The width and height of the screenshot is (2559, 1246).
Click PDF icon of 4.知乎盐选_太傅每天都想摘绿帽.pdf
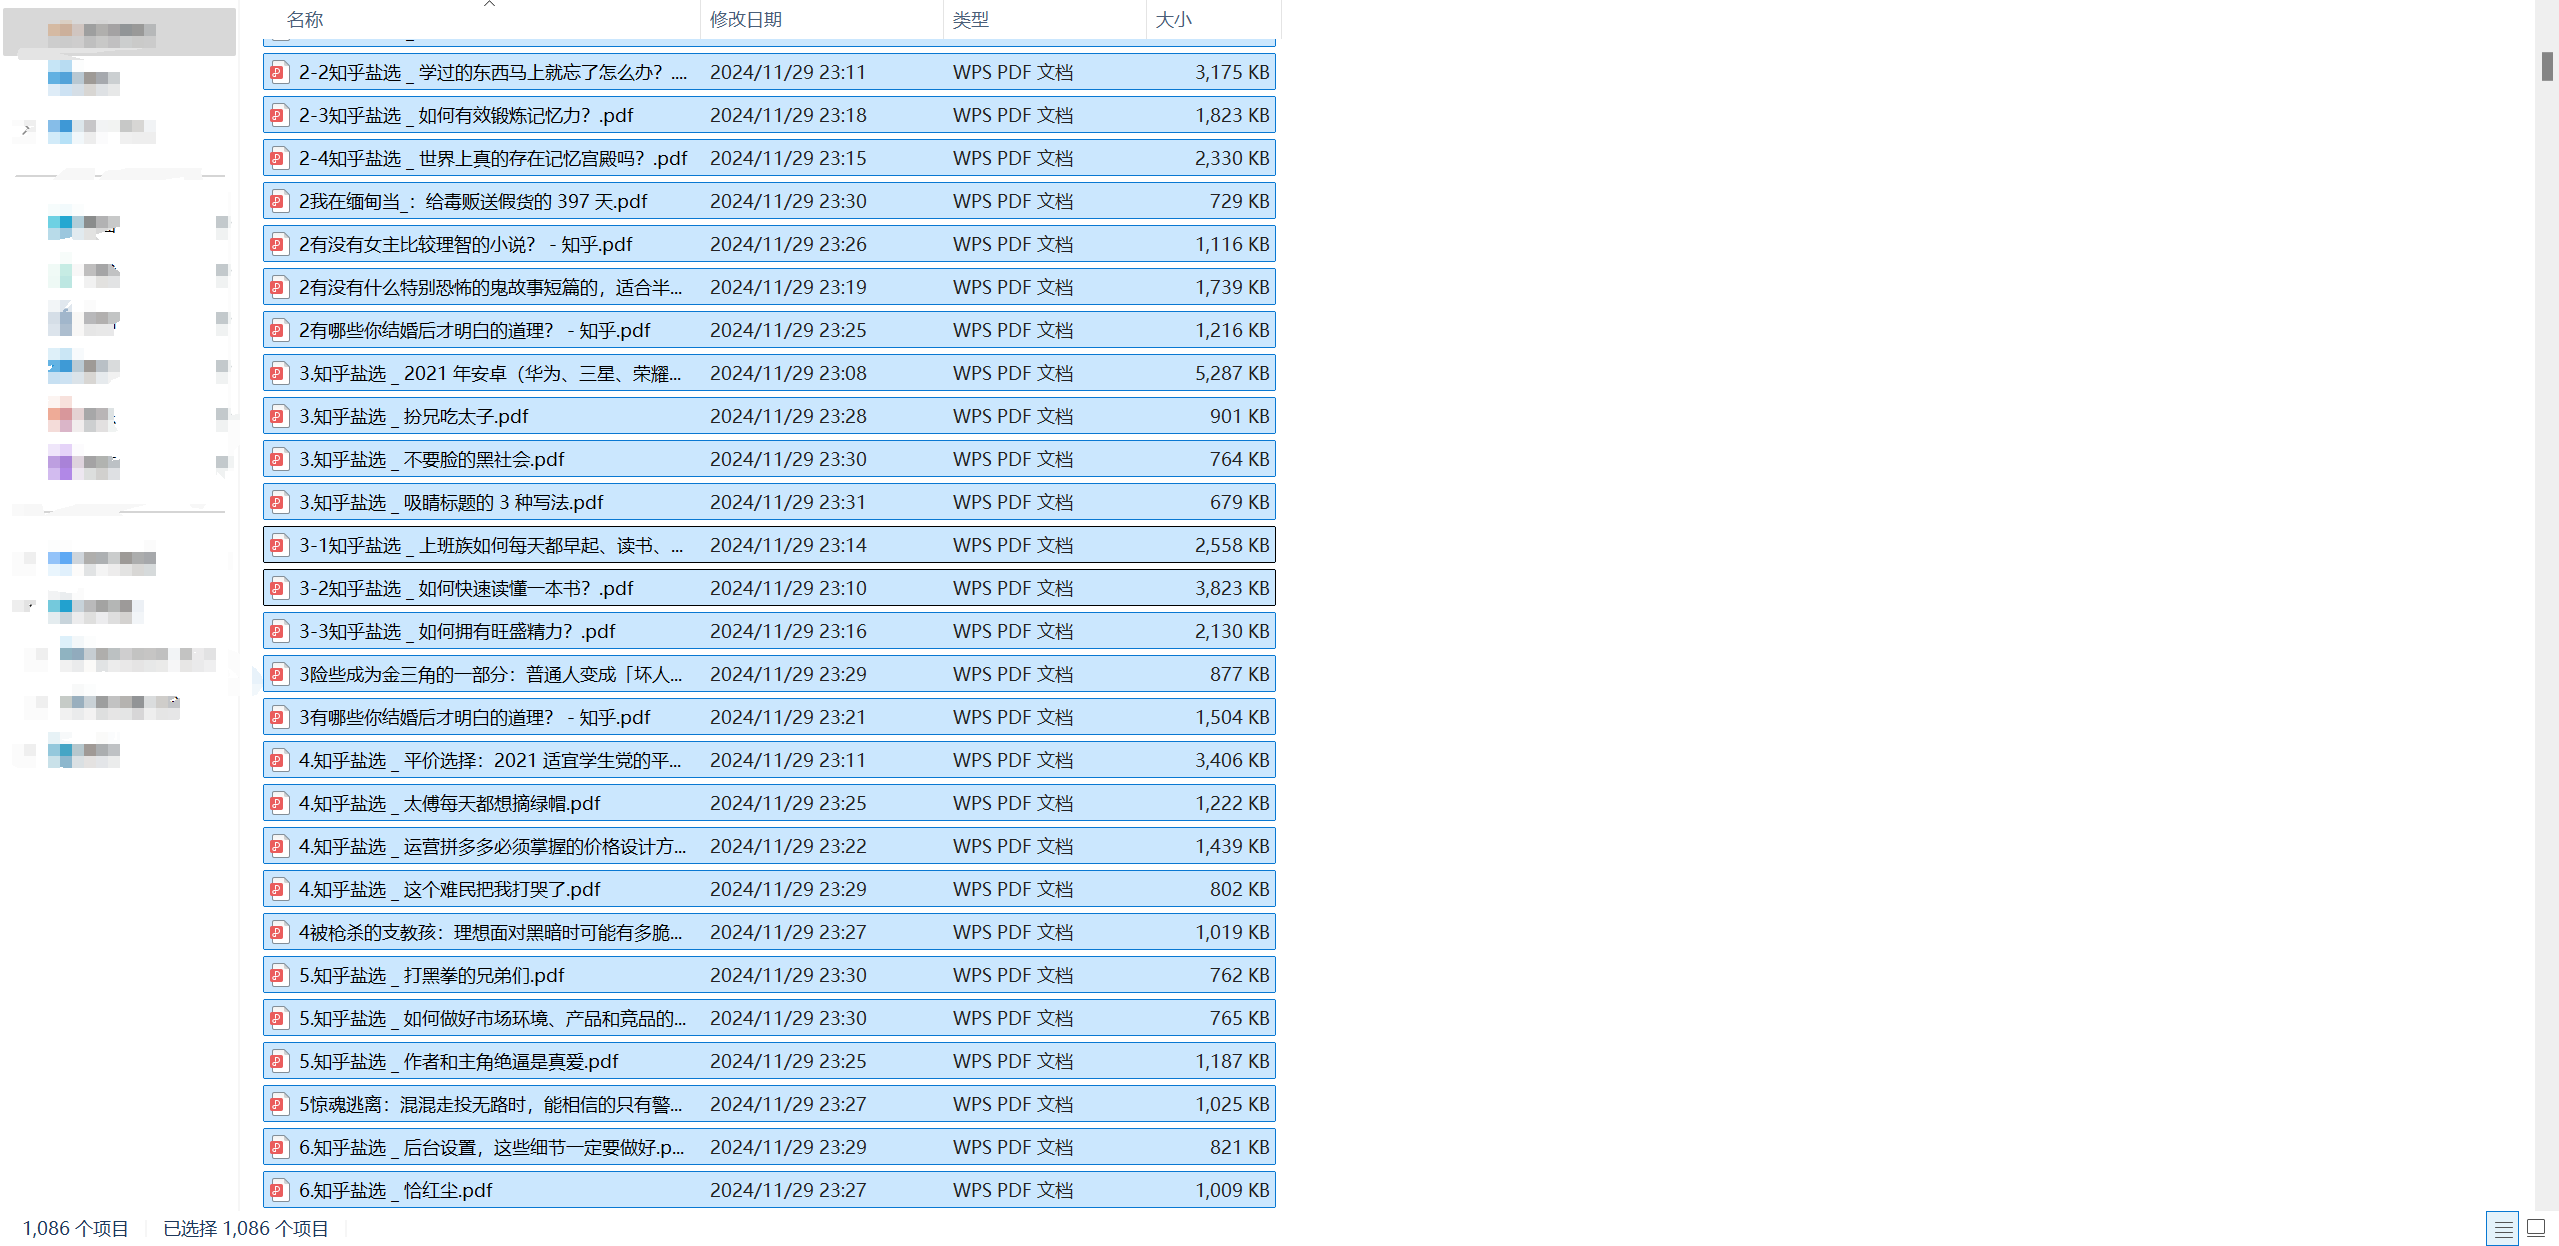coord(279,803)
